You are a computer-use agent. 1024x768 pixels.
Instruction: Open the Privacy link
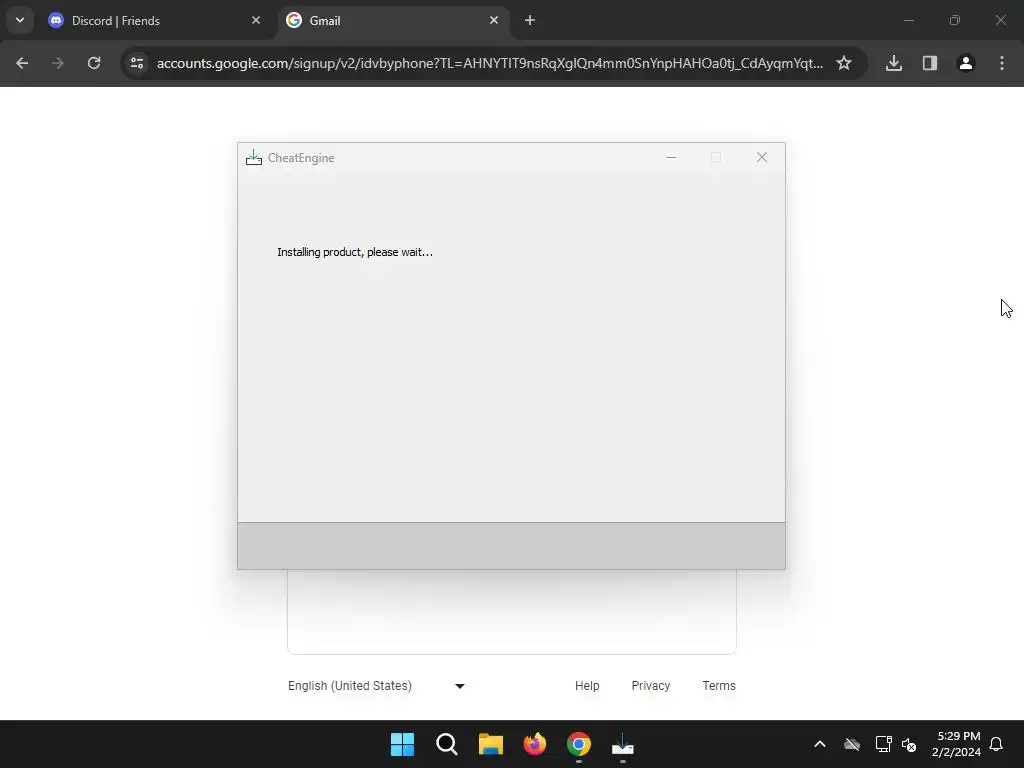coord(650,686)
